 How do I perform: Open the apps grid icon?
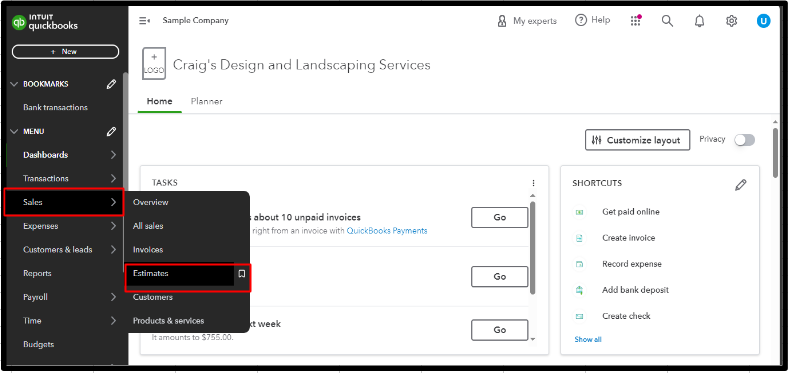click(x=636, y=21)
